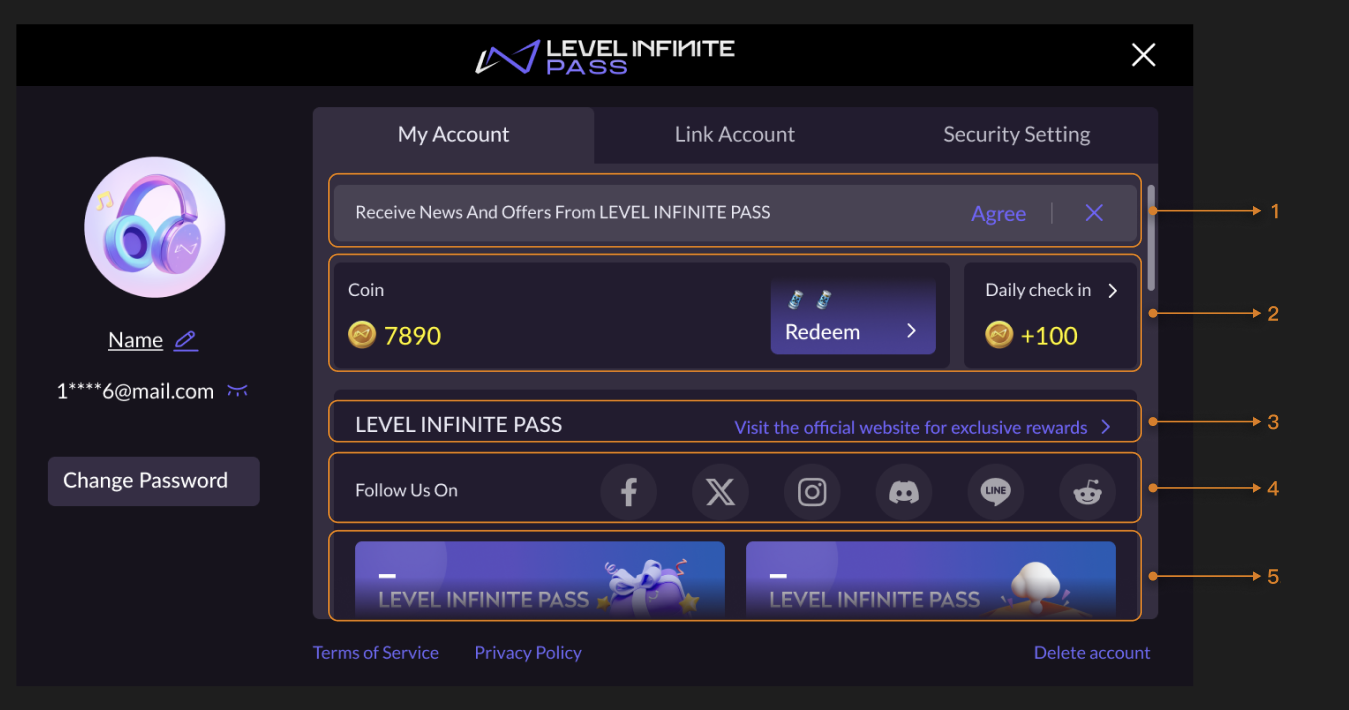Open the Security Setting tab

tap(1016, 134)
